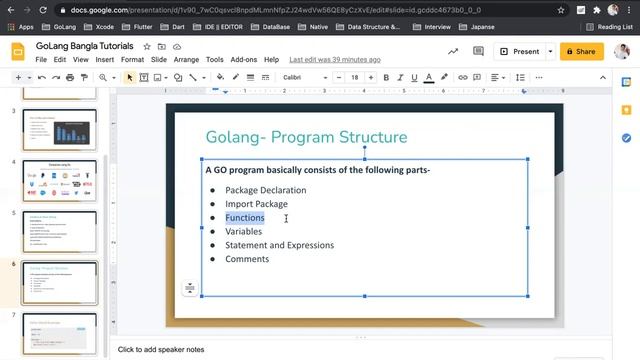The width and height of the screenshot is (640, 360).
Task: Open the Tasks panel in sidebar
Action: [626, 138]
